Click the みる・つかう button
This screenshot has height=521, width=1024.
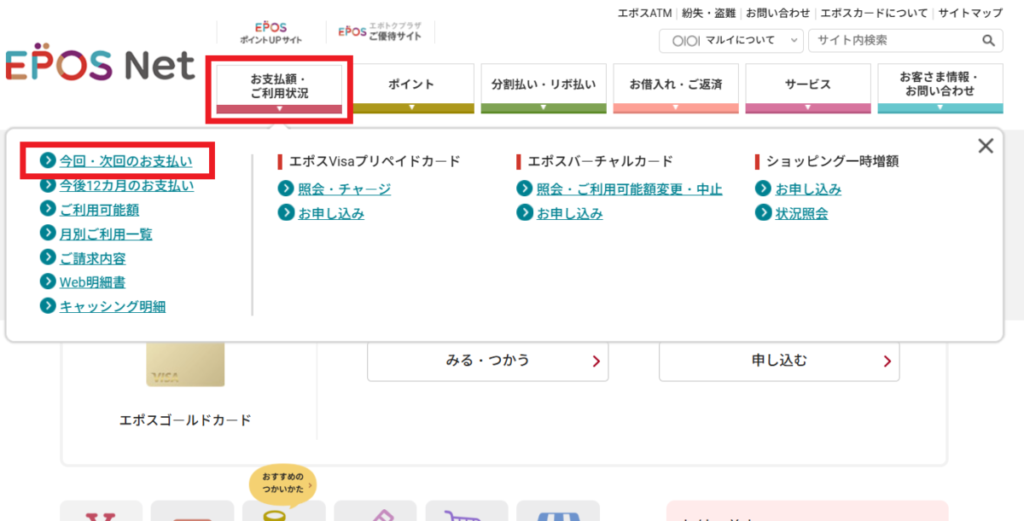[488, 360]
